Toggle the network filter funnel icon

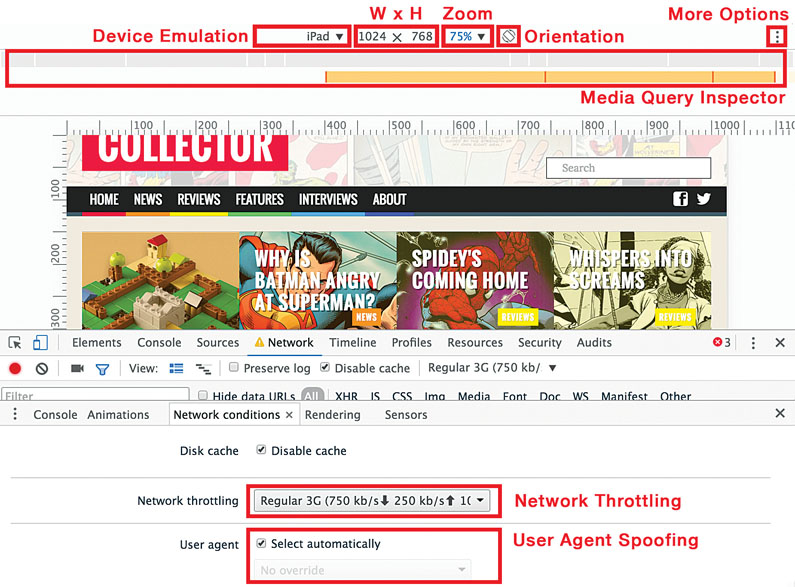pyautogui.click(x=102, y=369)
